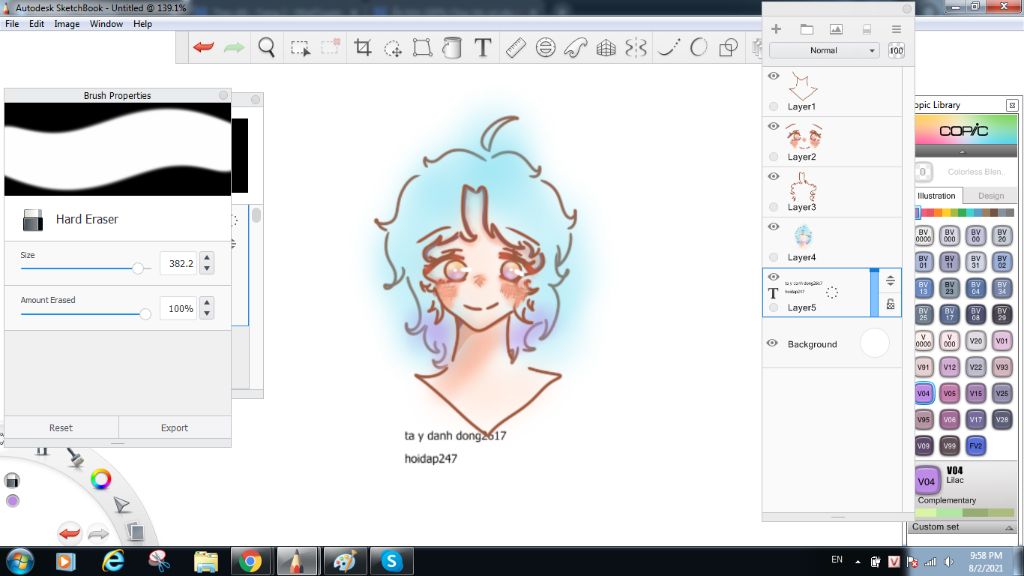Switch to the Design tab
This screenshot has height=576, width=1024.
(991, 195)
